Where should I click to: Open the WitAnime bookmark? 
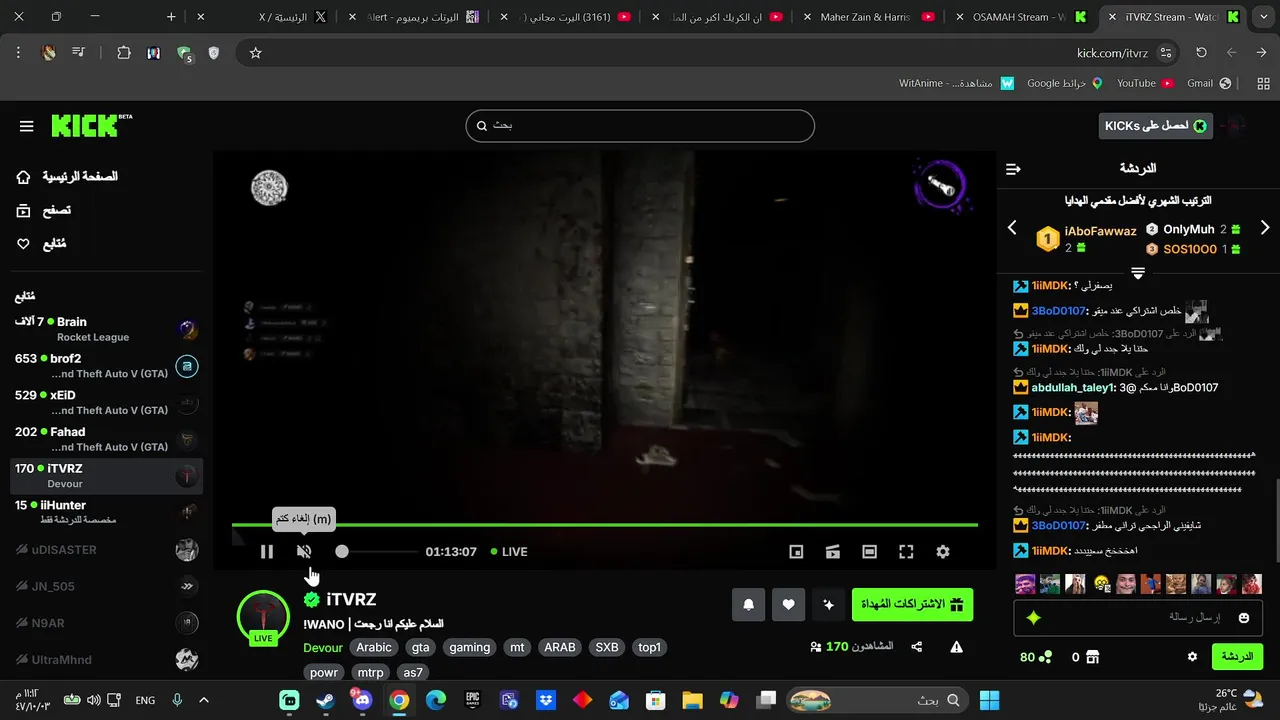pyautogui.click(x=956, y=83)
